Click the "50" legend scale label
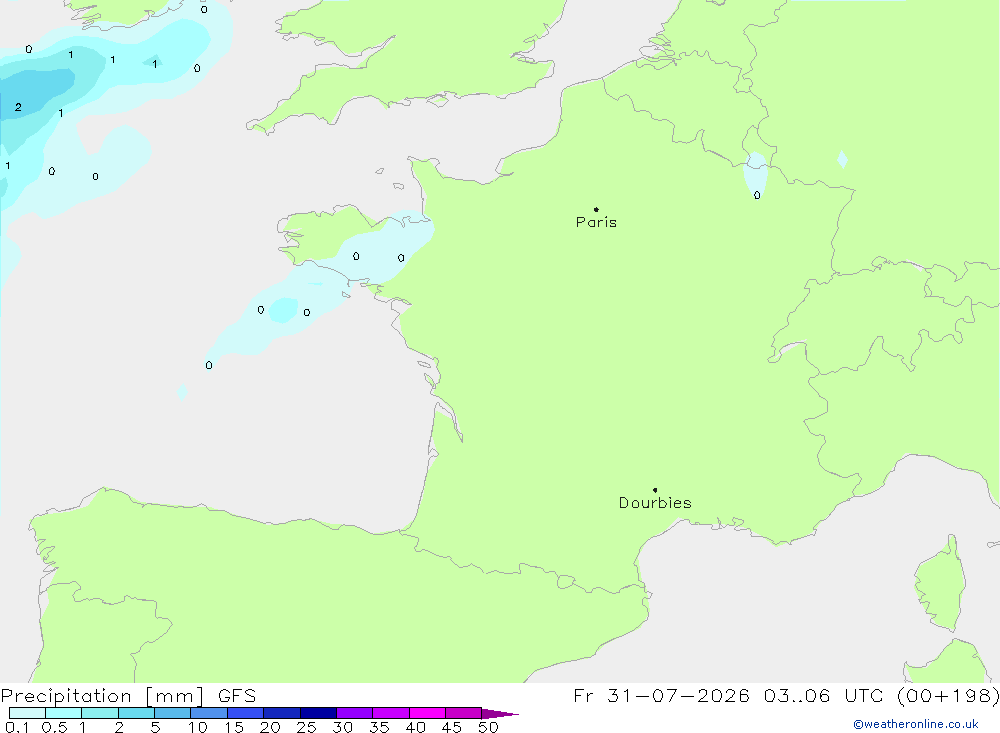Screen dimensions: 1000x733 [x=489, y=727]
